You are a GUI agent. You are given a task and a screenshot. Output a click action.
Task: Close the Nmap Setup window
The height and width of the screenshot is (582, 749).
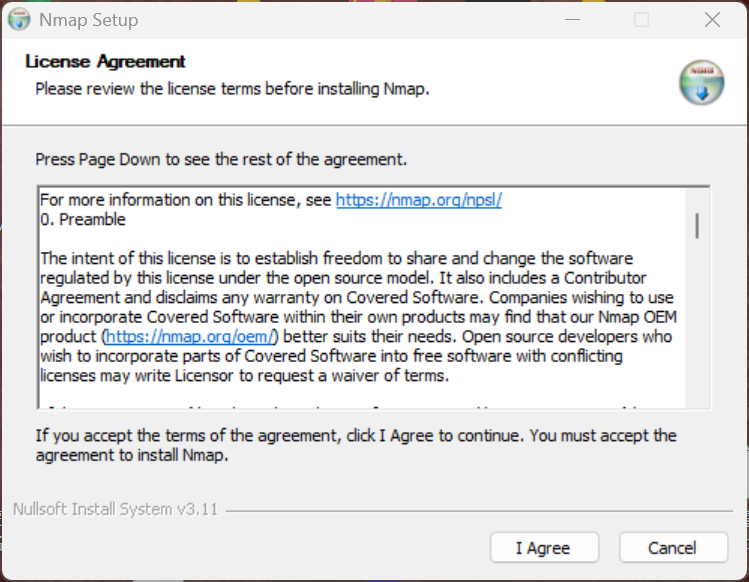tap(712, 20)
